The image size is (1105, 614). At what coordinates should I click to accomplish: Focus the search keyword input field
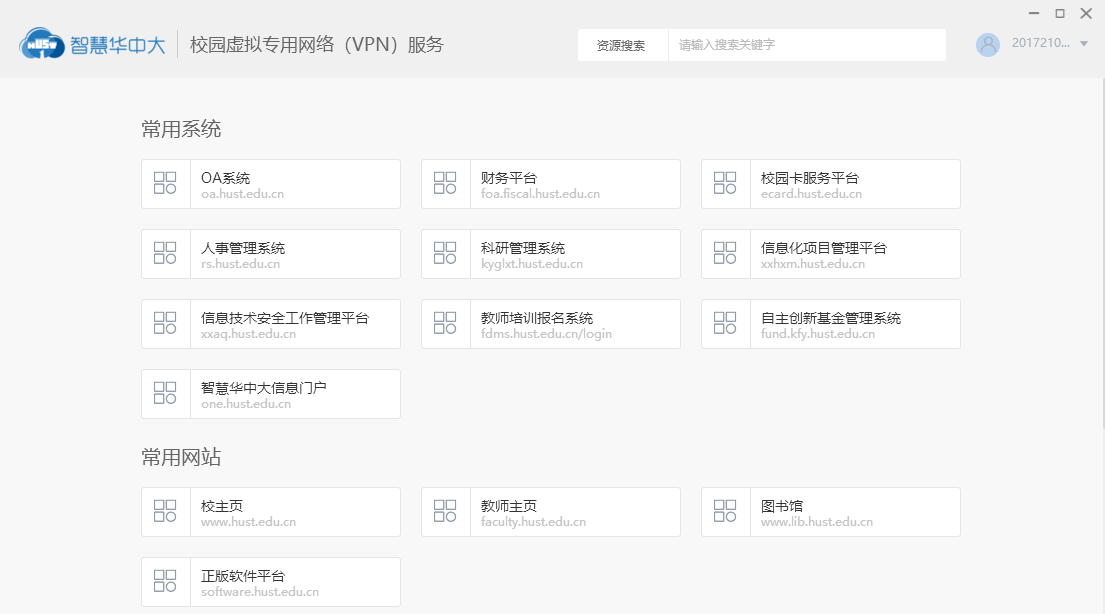807,45
